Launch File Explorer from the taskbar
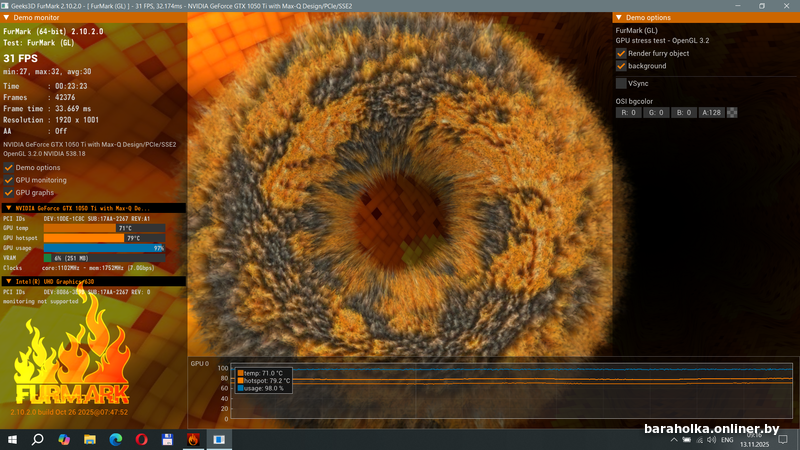This screenshot has width=800, height=450. (x=90, y=439)
